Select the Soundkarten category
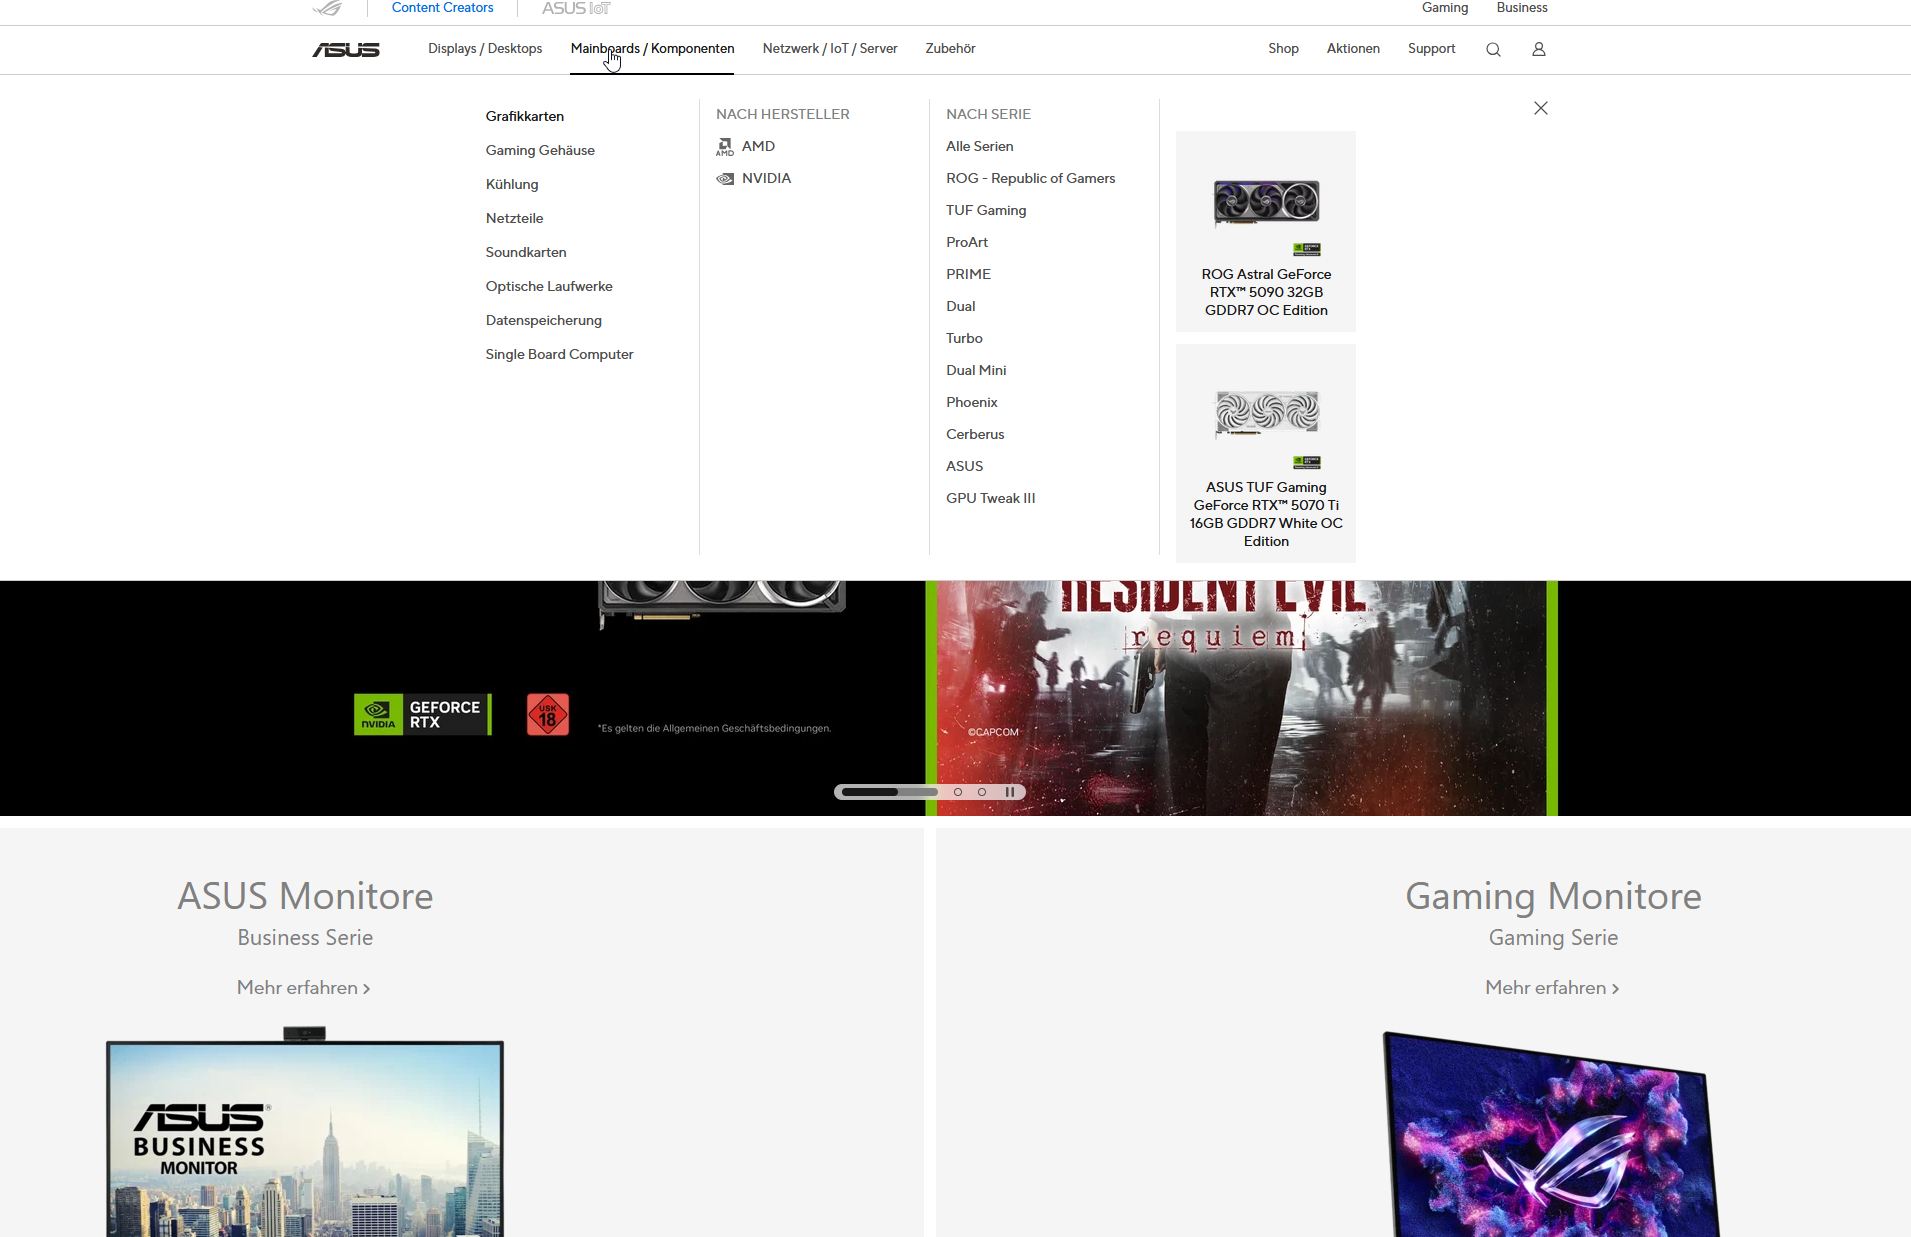Image resolution: width=1911 pixels, height=1237 pixels. tap(526, 252)
